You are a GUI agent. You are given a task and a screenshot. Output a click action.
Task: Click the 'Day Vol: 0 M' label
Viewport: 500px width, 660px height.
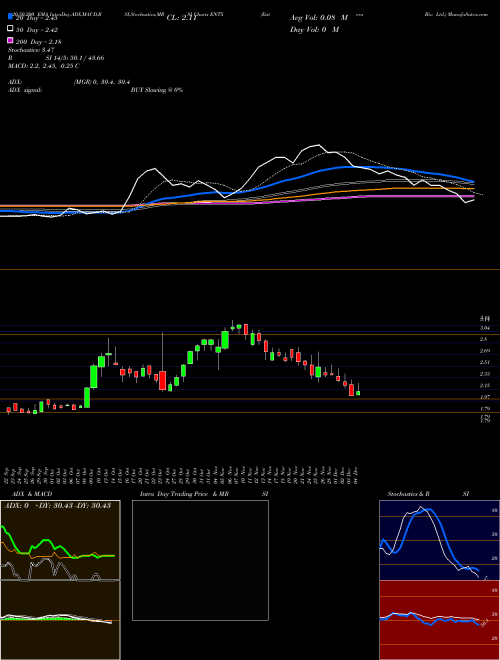(314, 29)
